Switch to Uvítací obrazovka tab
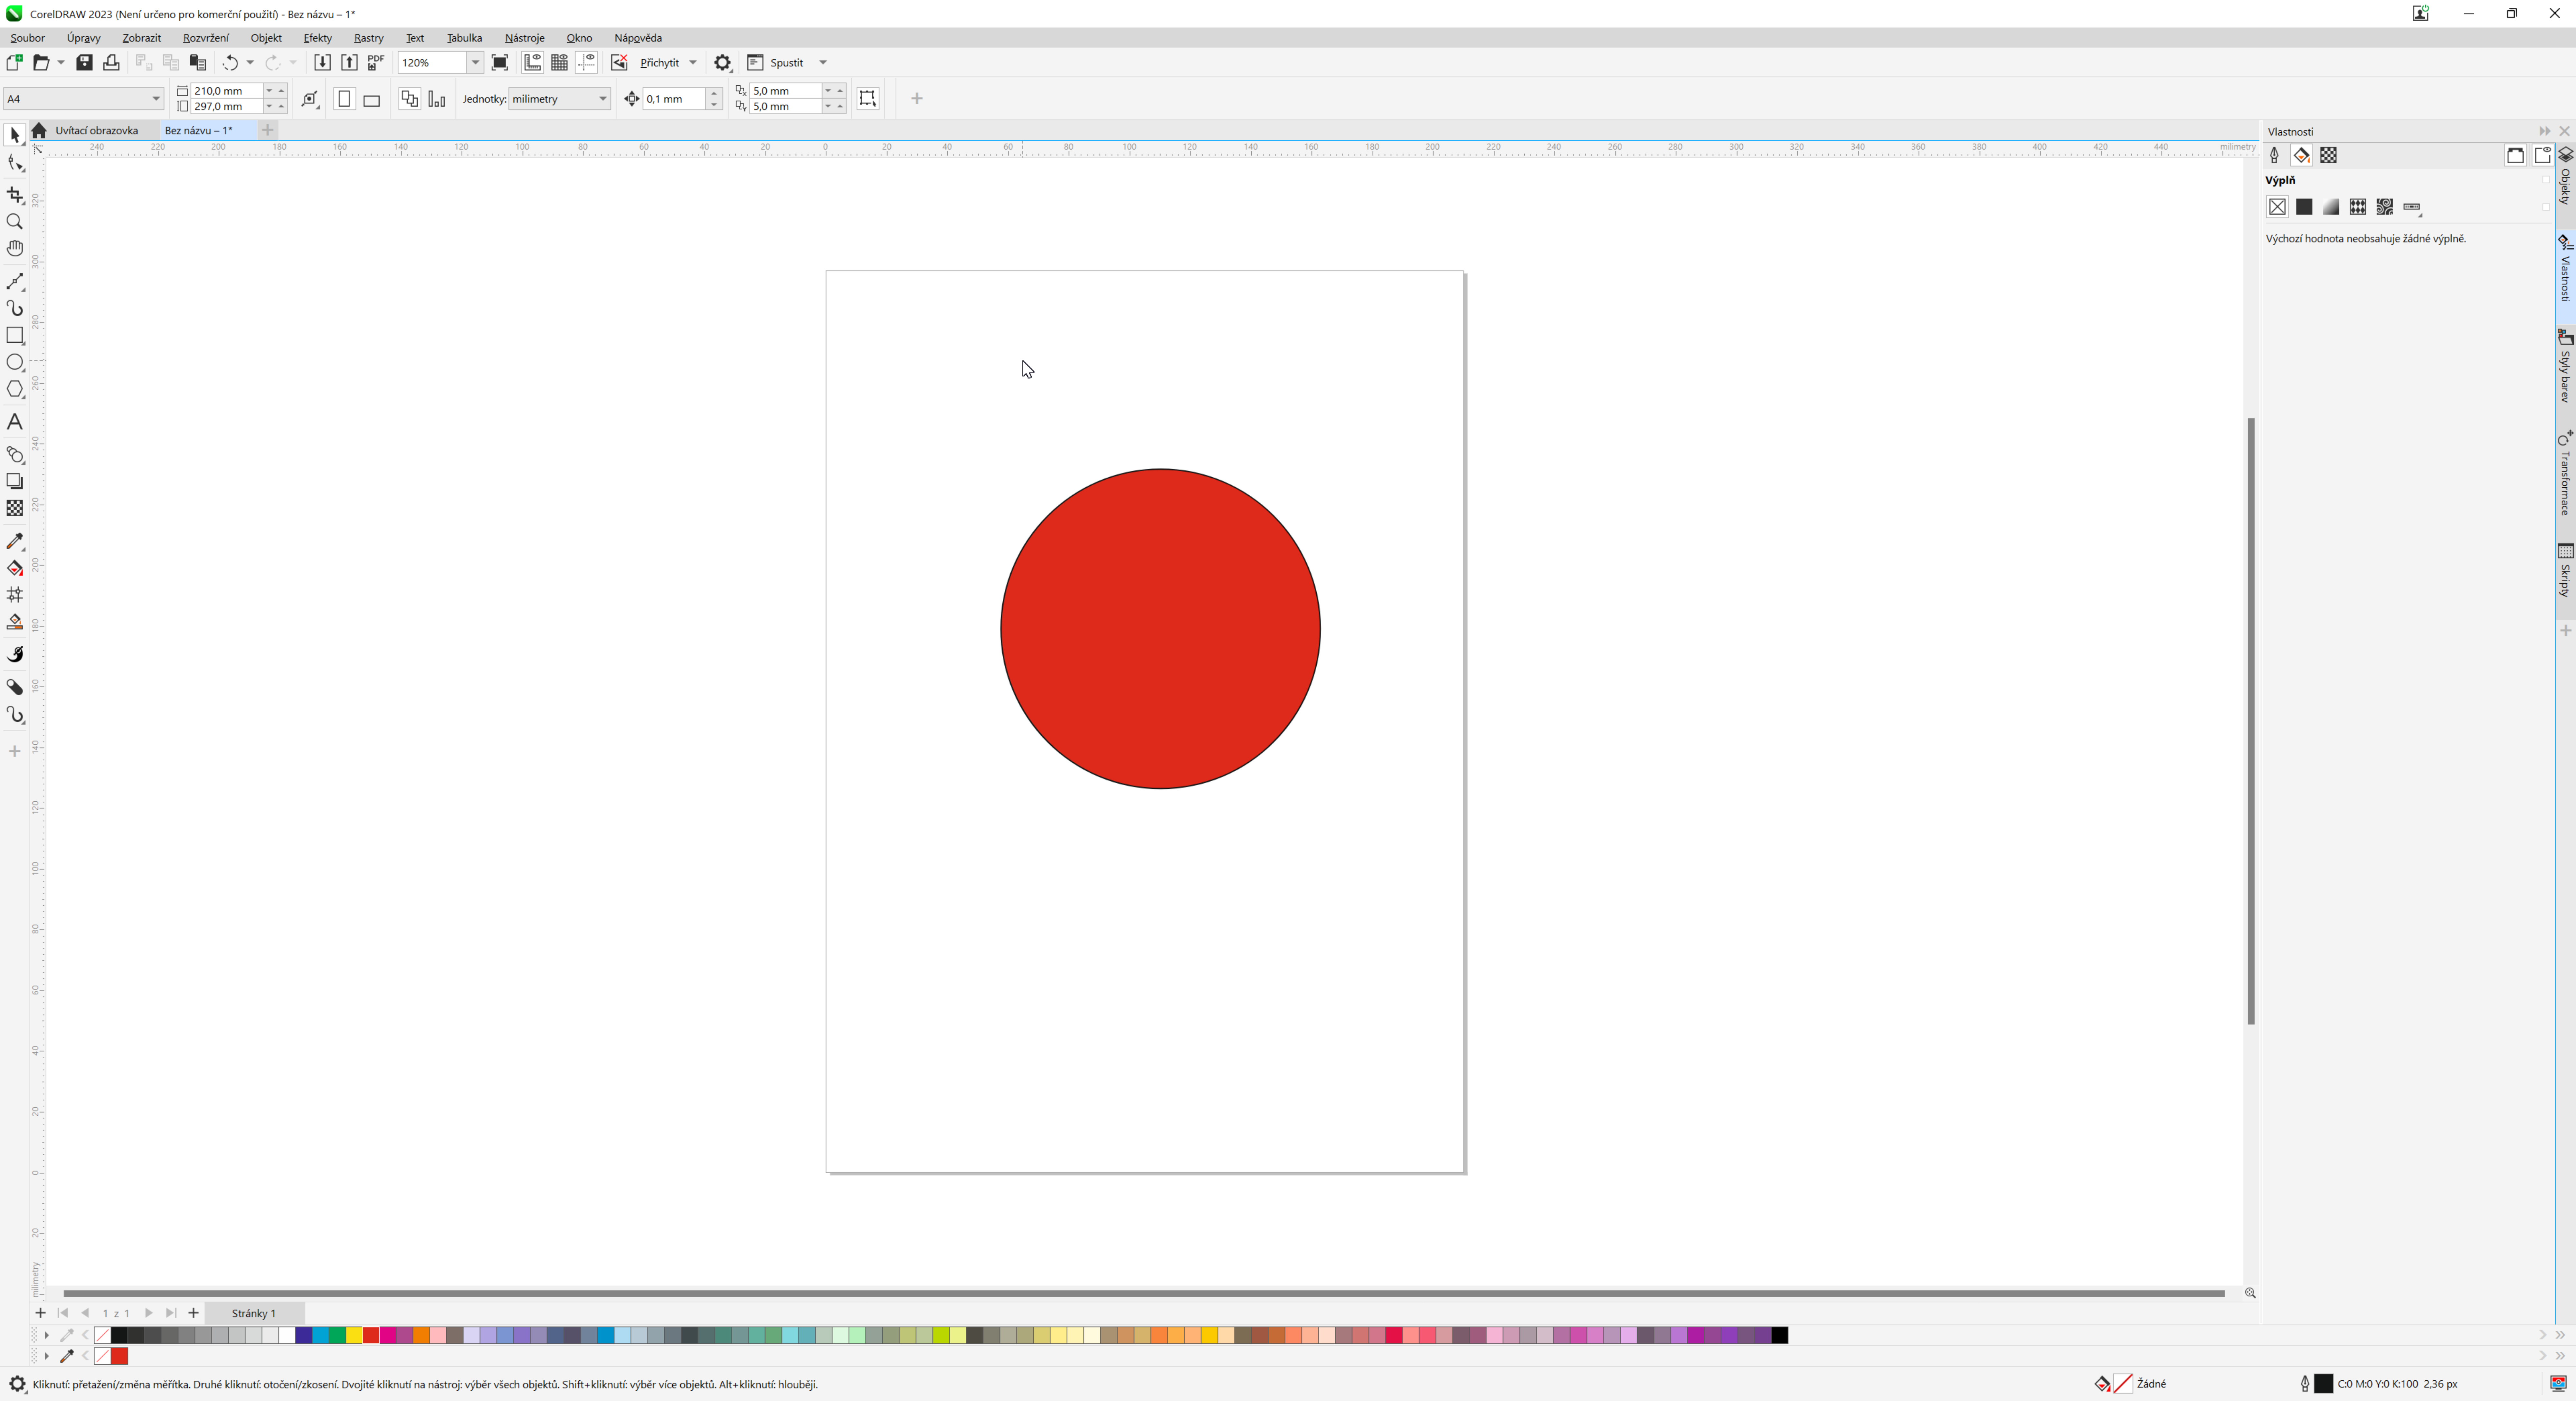 click(x=96, y=130)
